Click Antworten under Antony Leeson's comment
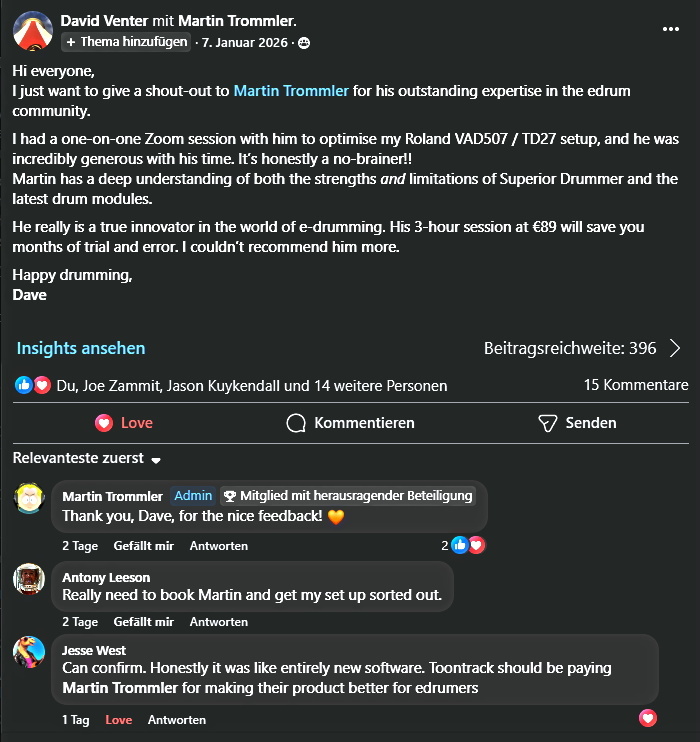This screenshot has height=742, width=700. [x=218, y=622]
